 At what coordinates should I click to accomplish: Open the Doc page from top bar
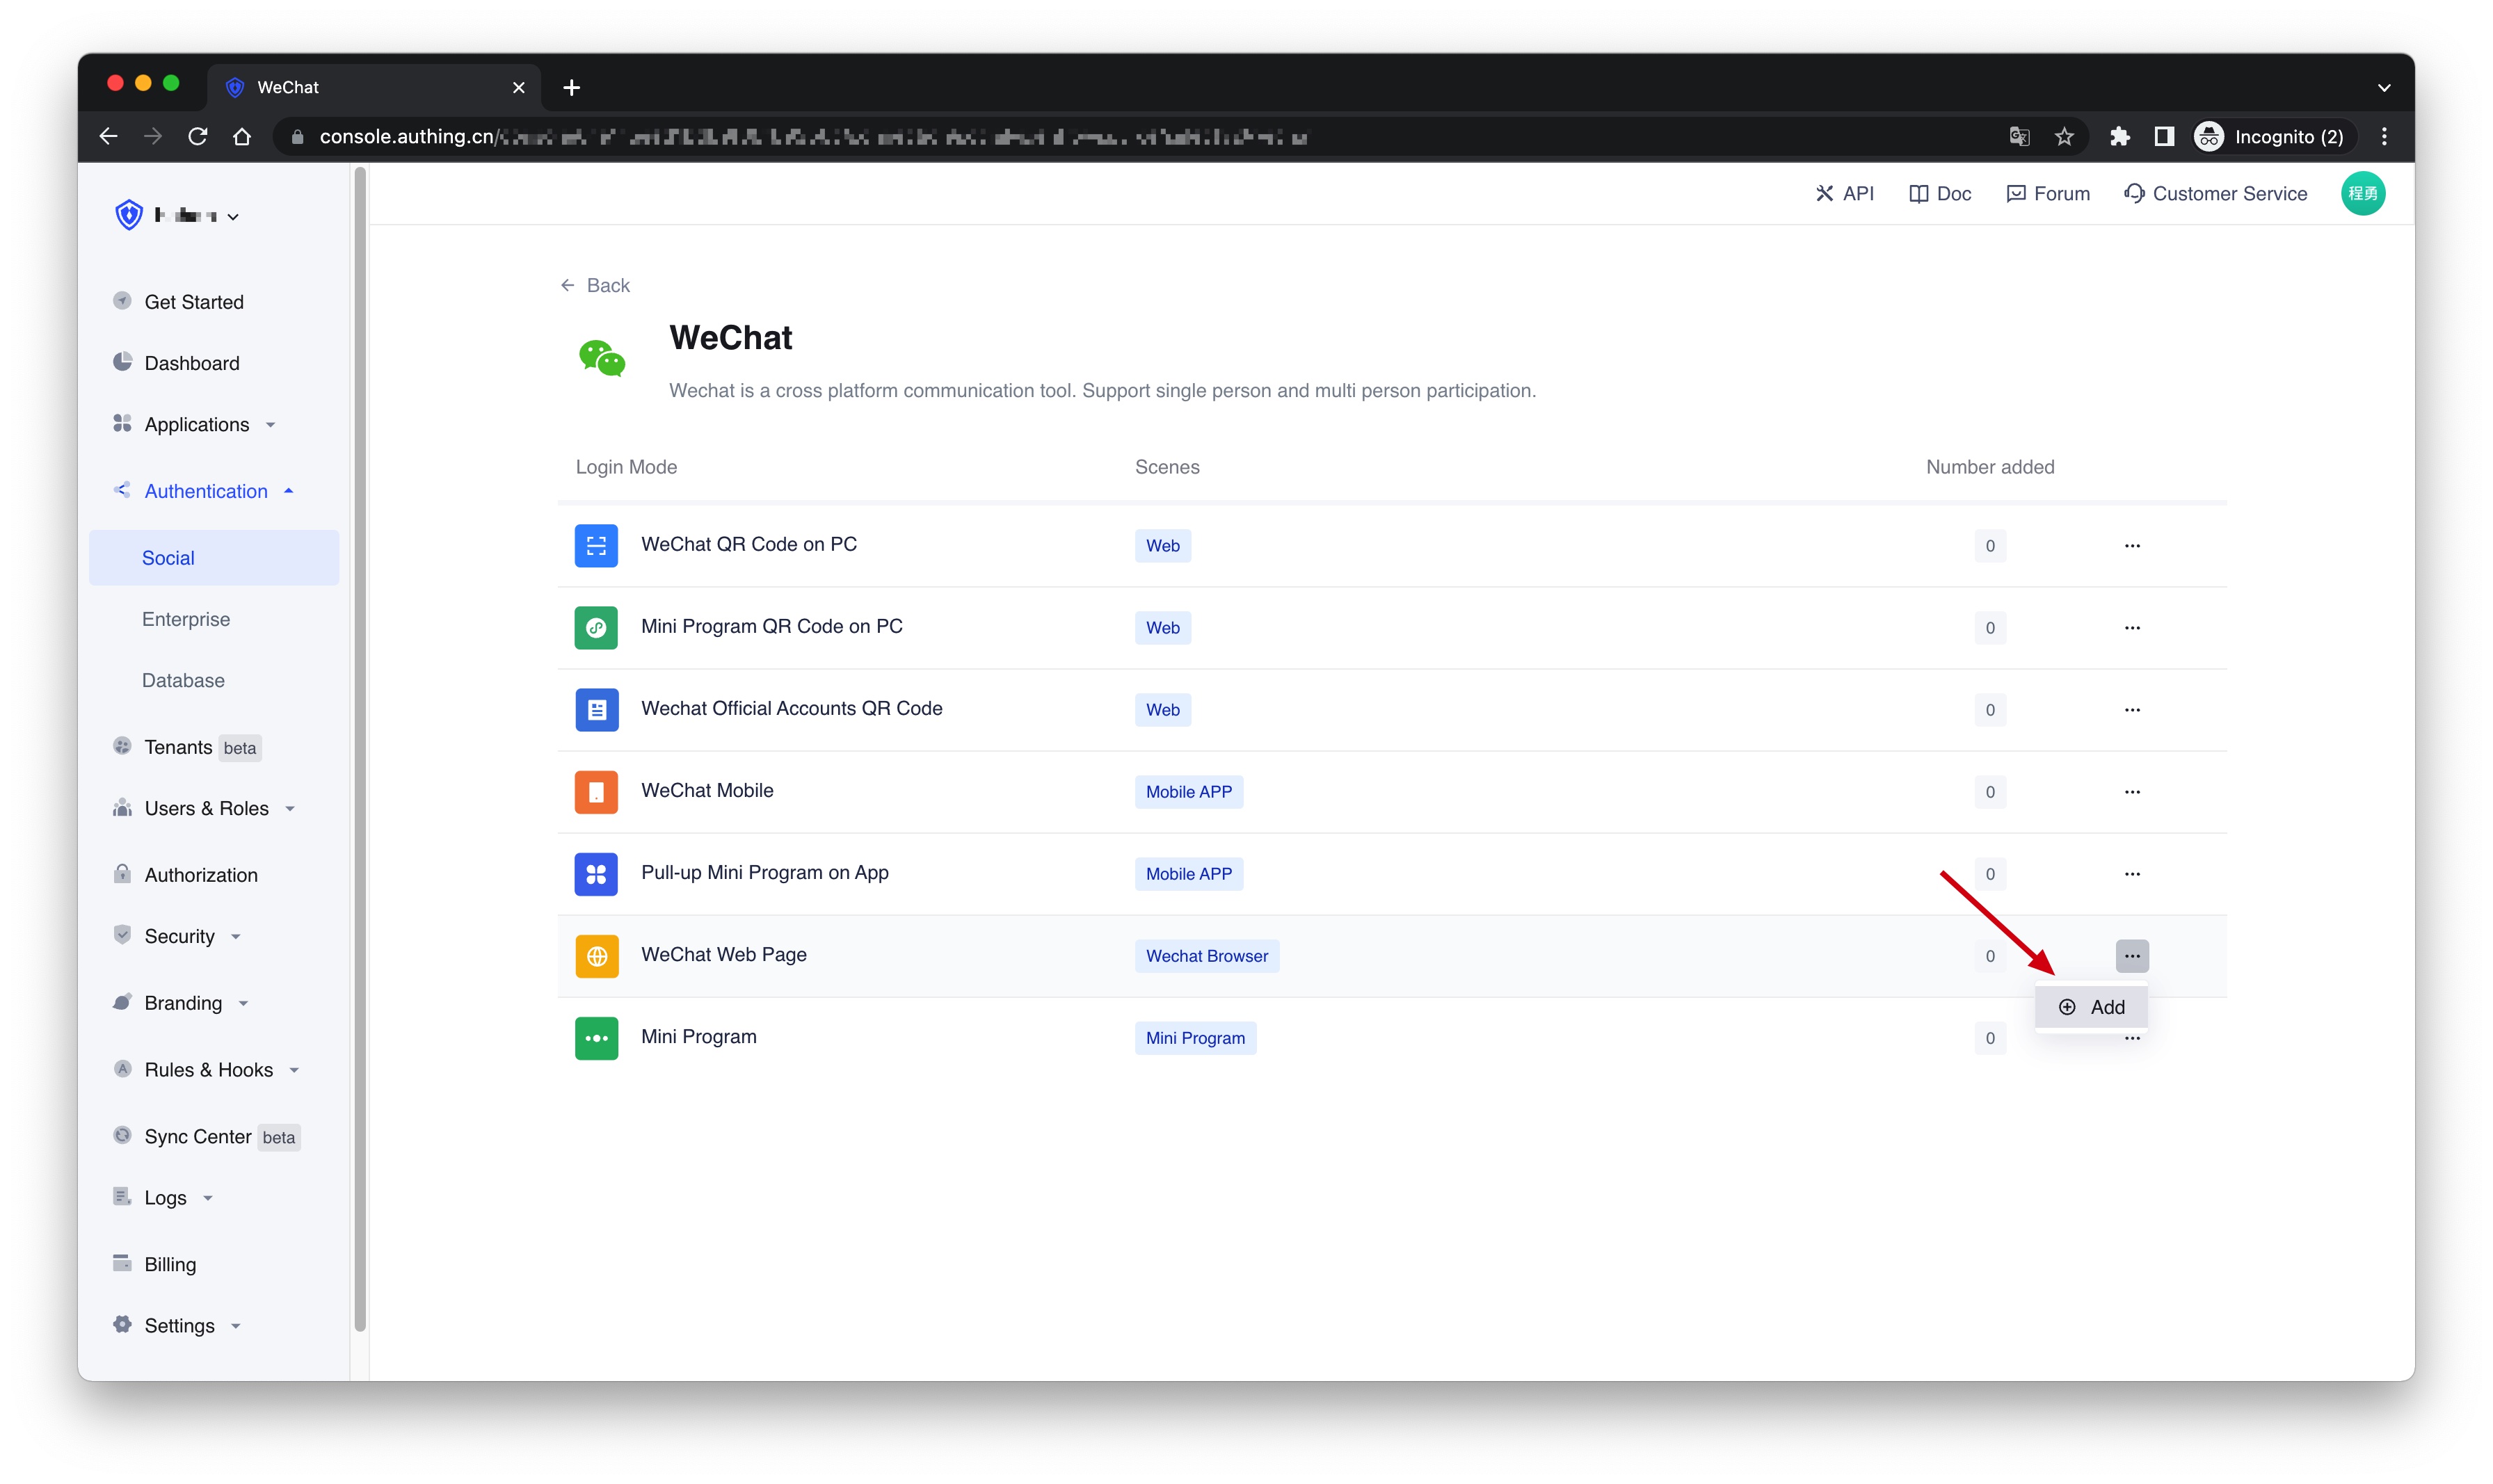click(1939, 193)
